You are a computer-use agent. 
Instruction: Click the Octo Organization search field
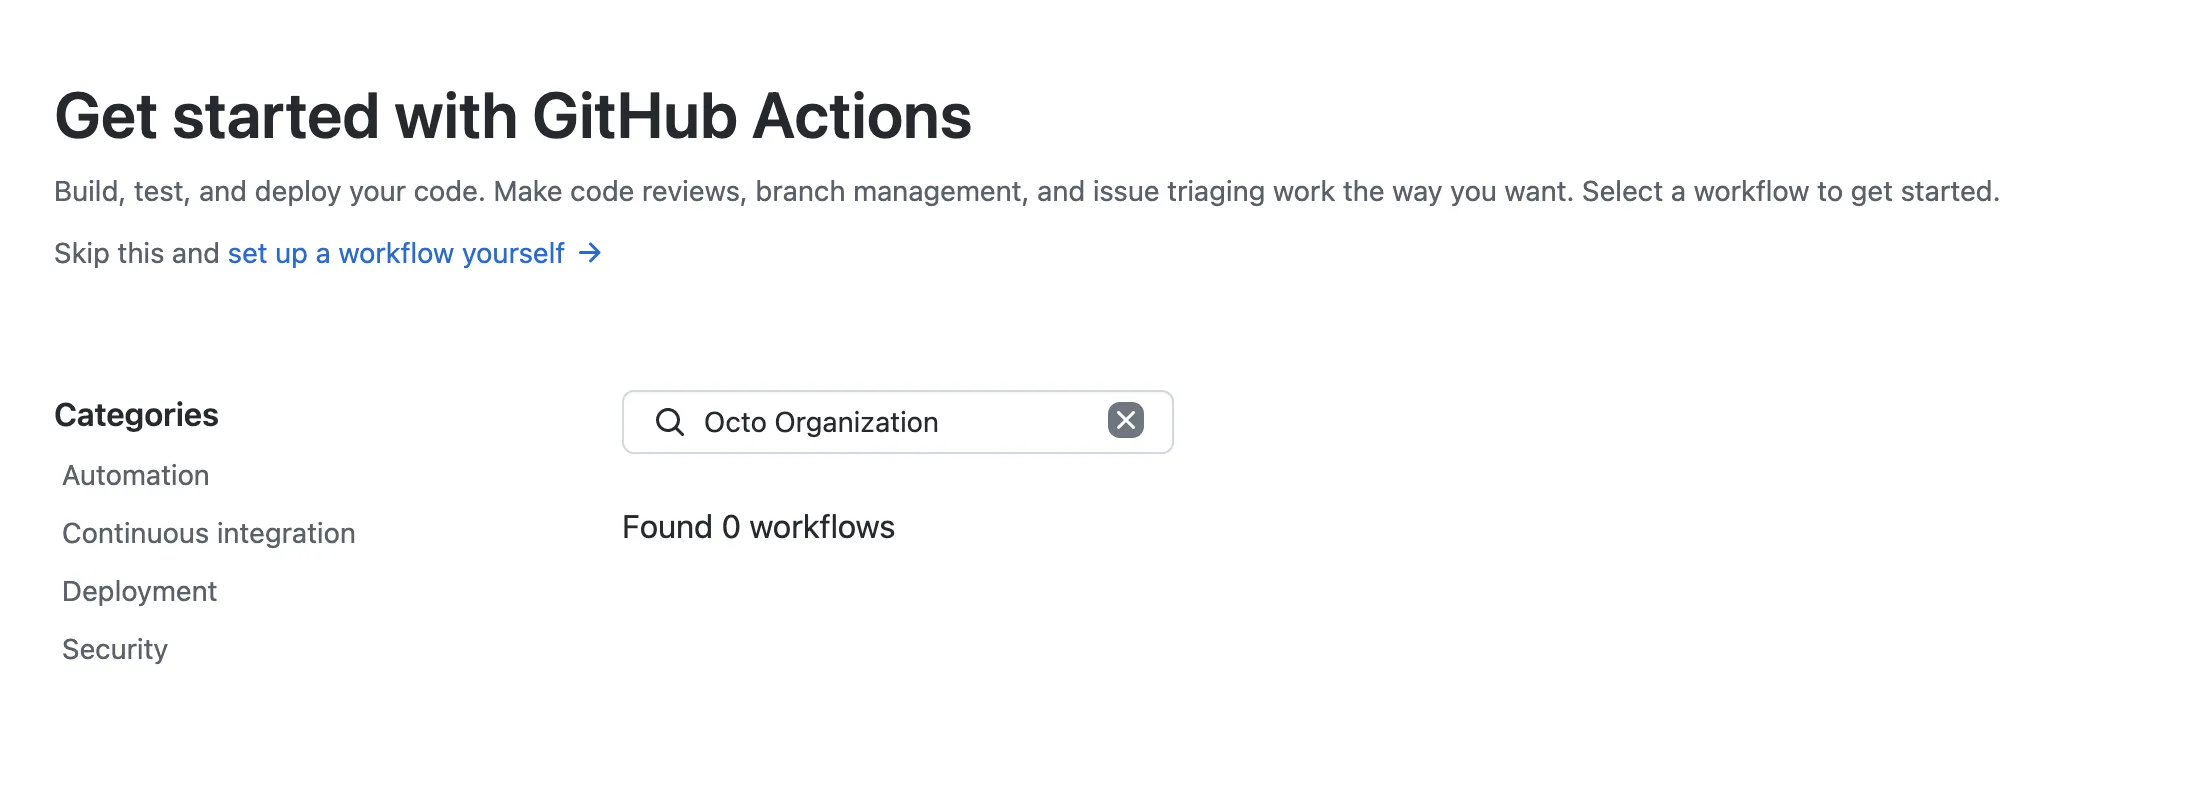click(900, 422)
